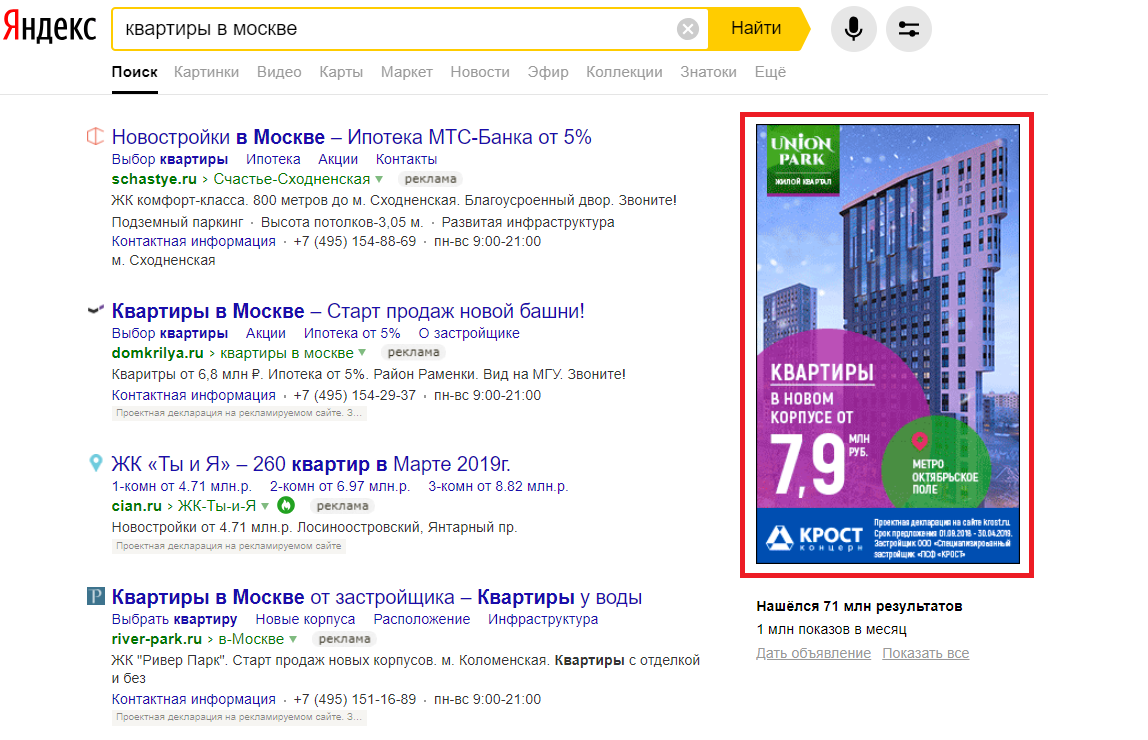Image resolution: width=1148 pixels, height=740 pixels.
Task: Expand the Ещё menu
Action: (770, 72)
